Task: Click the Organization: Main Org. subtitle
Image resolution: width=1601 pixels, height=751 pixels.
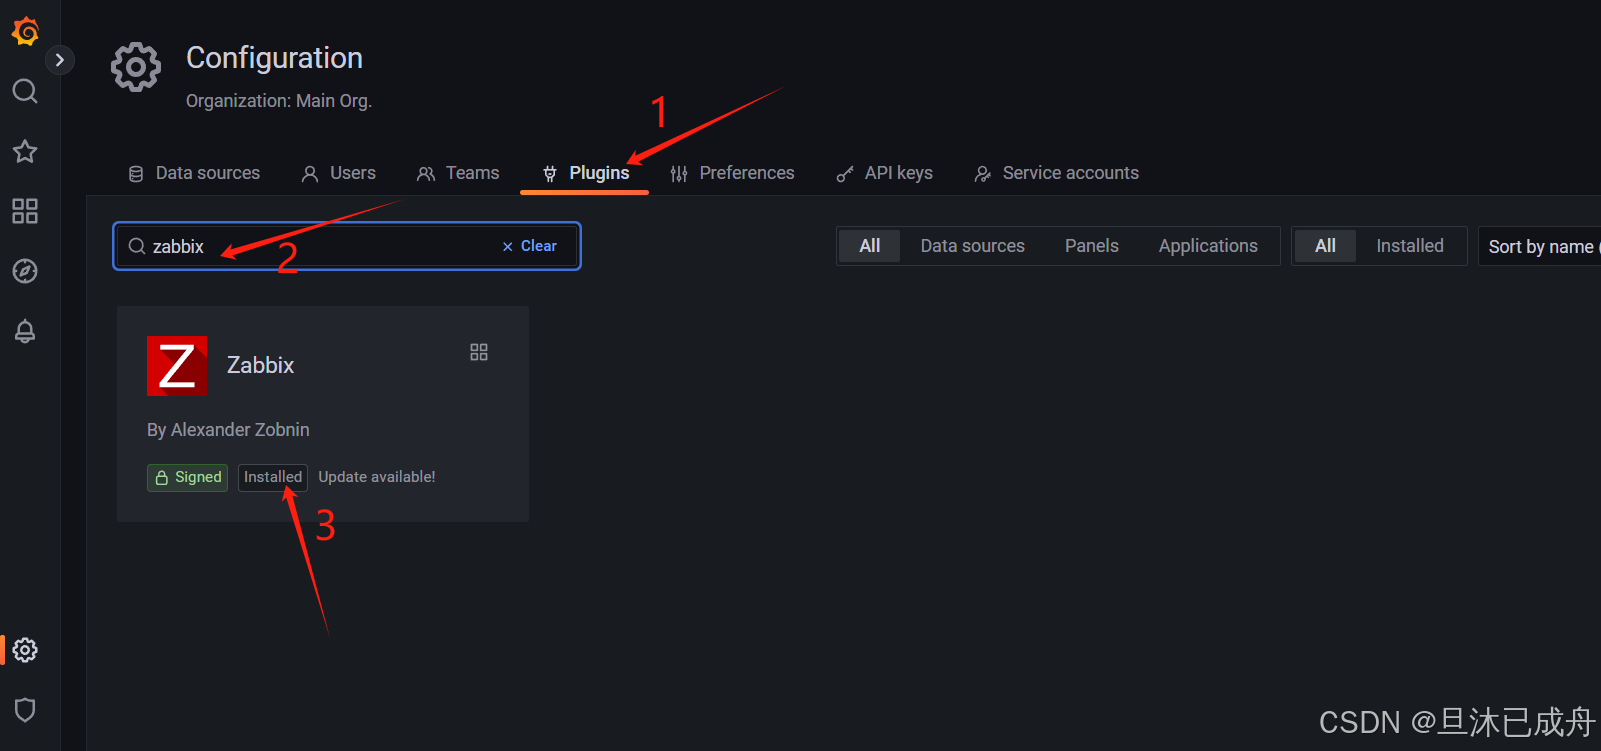Action: (279, 101)
